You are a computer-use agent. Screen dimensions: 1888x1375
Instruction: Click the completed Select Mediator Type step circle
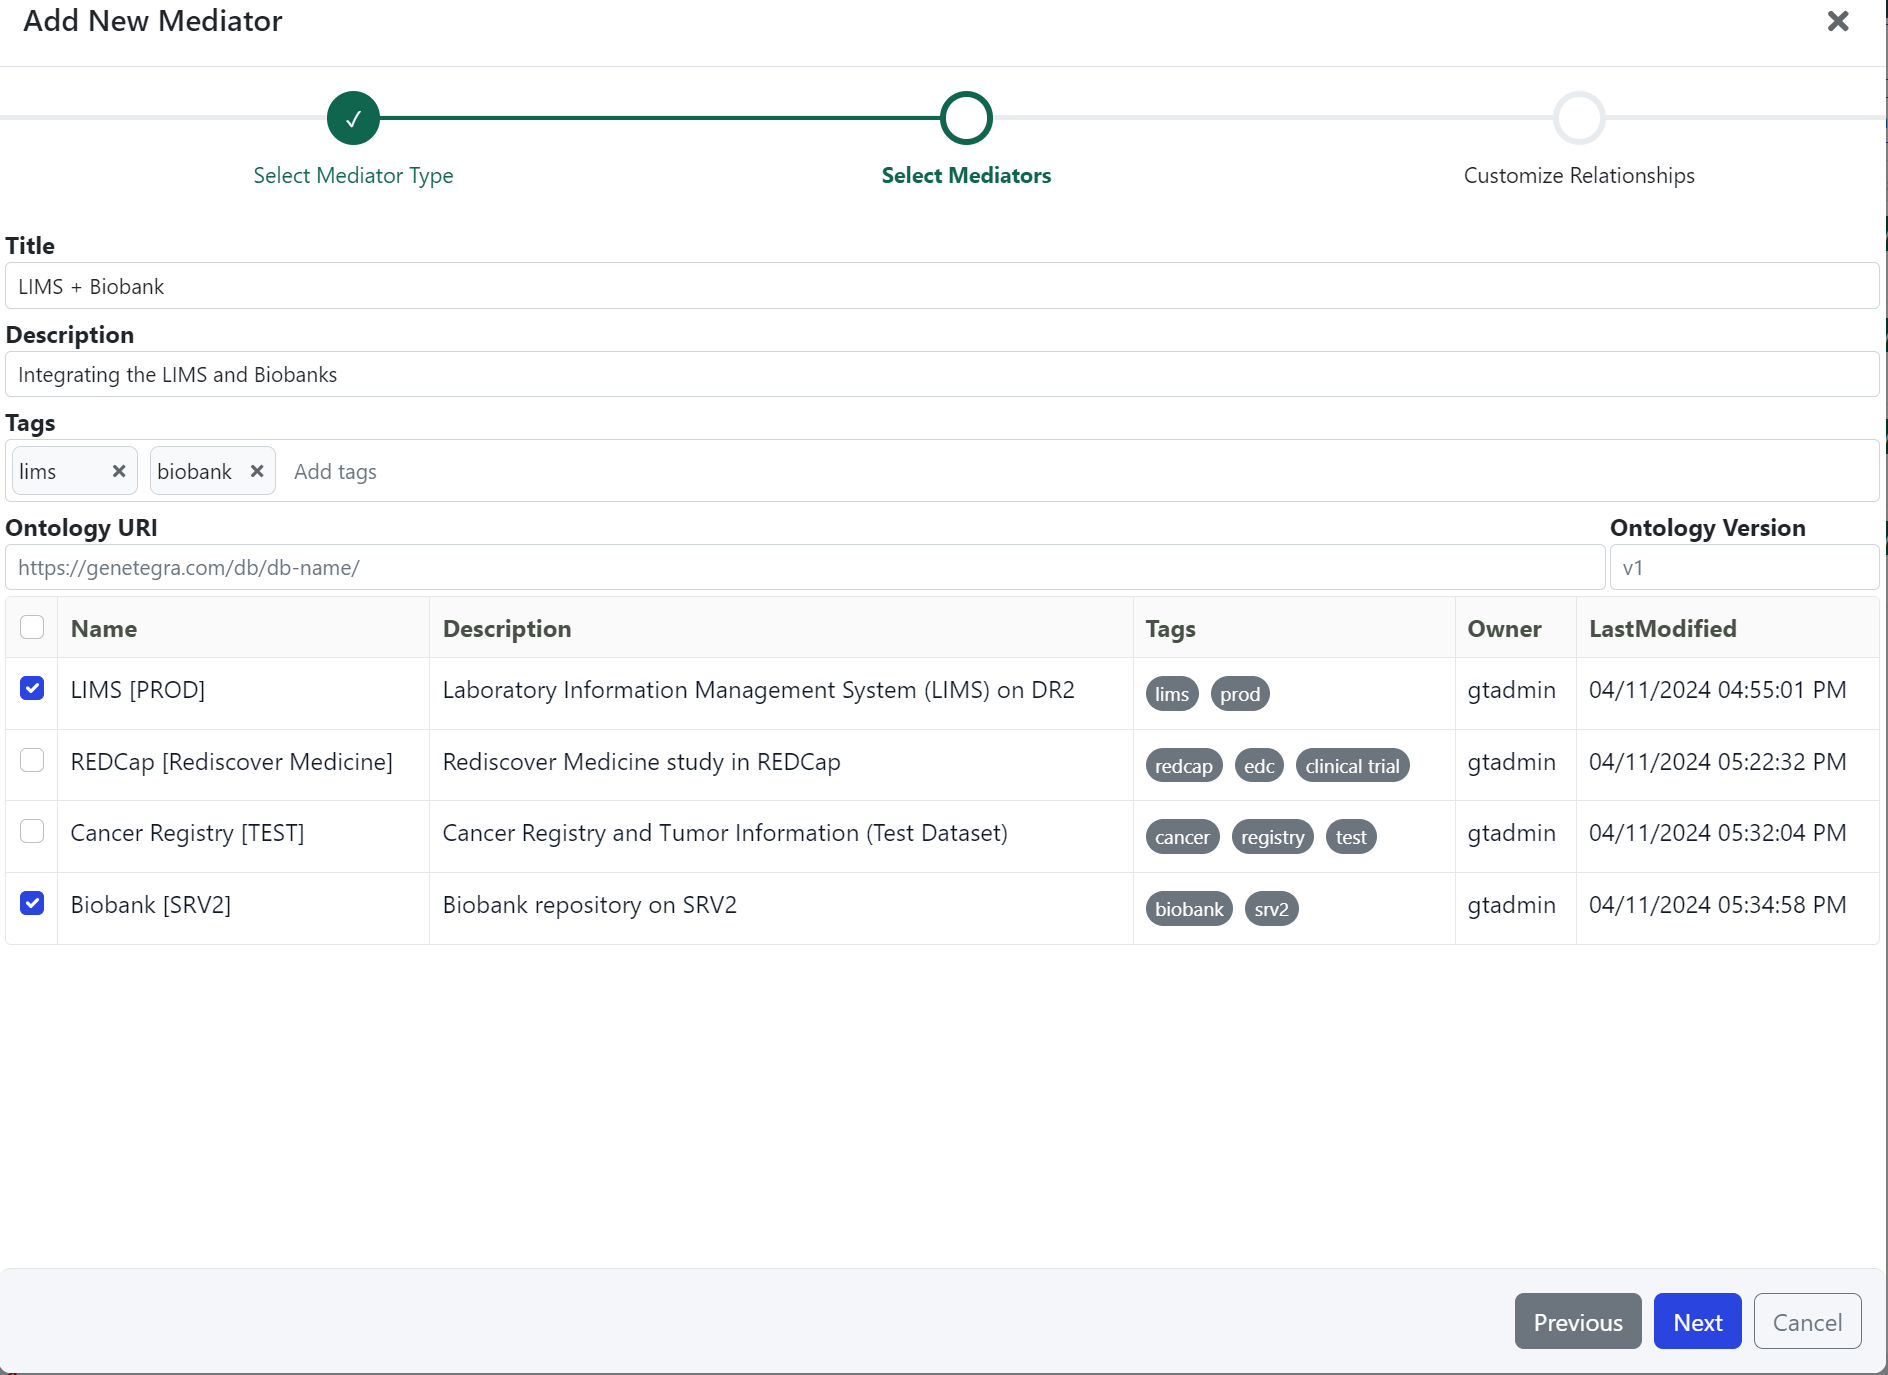coord(353,118)
